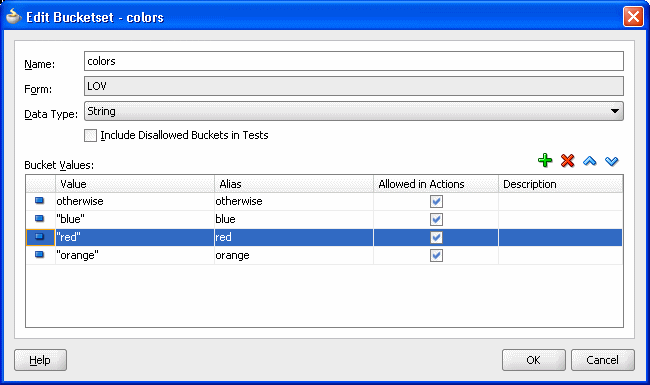Image resolution: width=650 pixels, height=385 pixels.
Task: Click the Form field showing LOV
Action: (x=354, y=86)
